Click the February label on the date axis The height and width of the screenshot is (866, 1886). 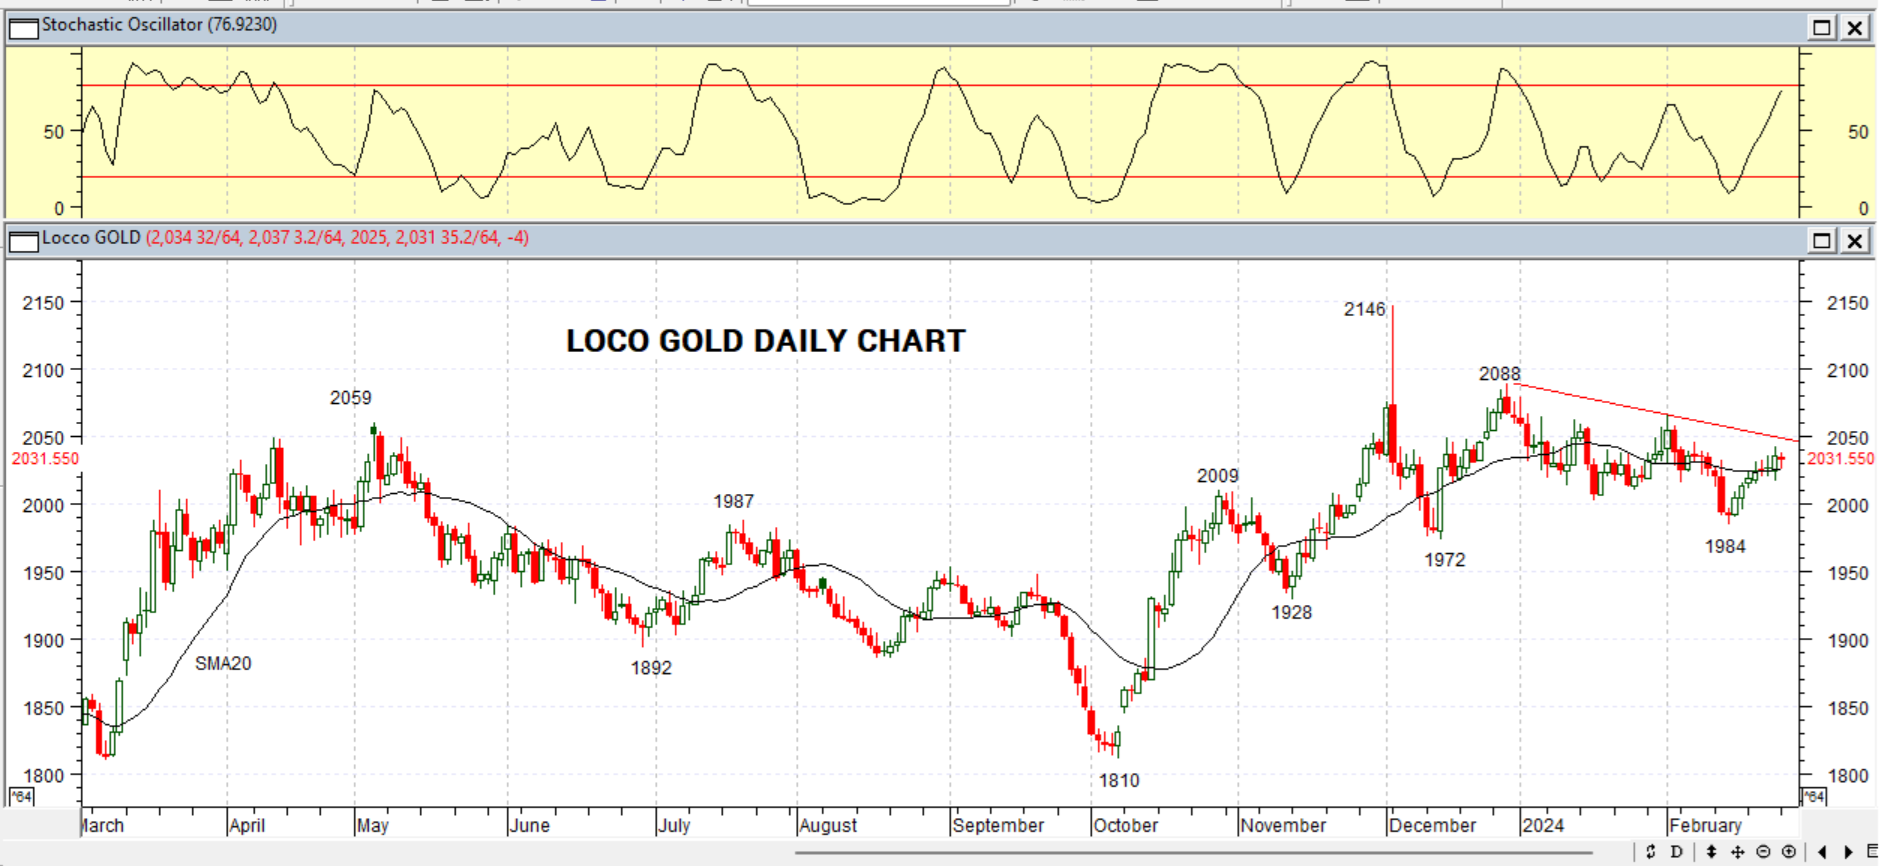click(x=1706, y=826)
